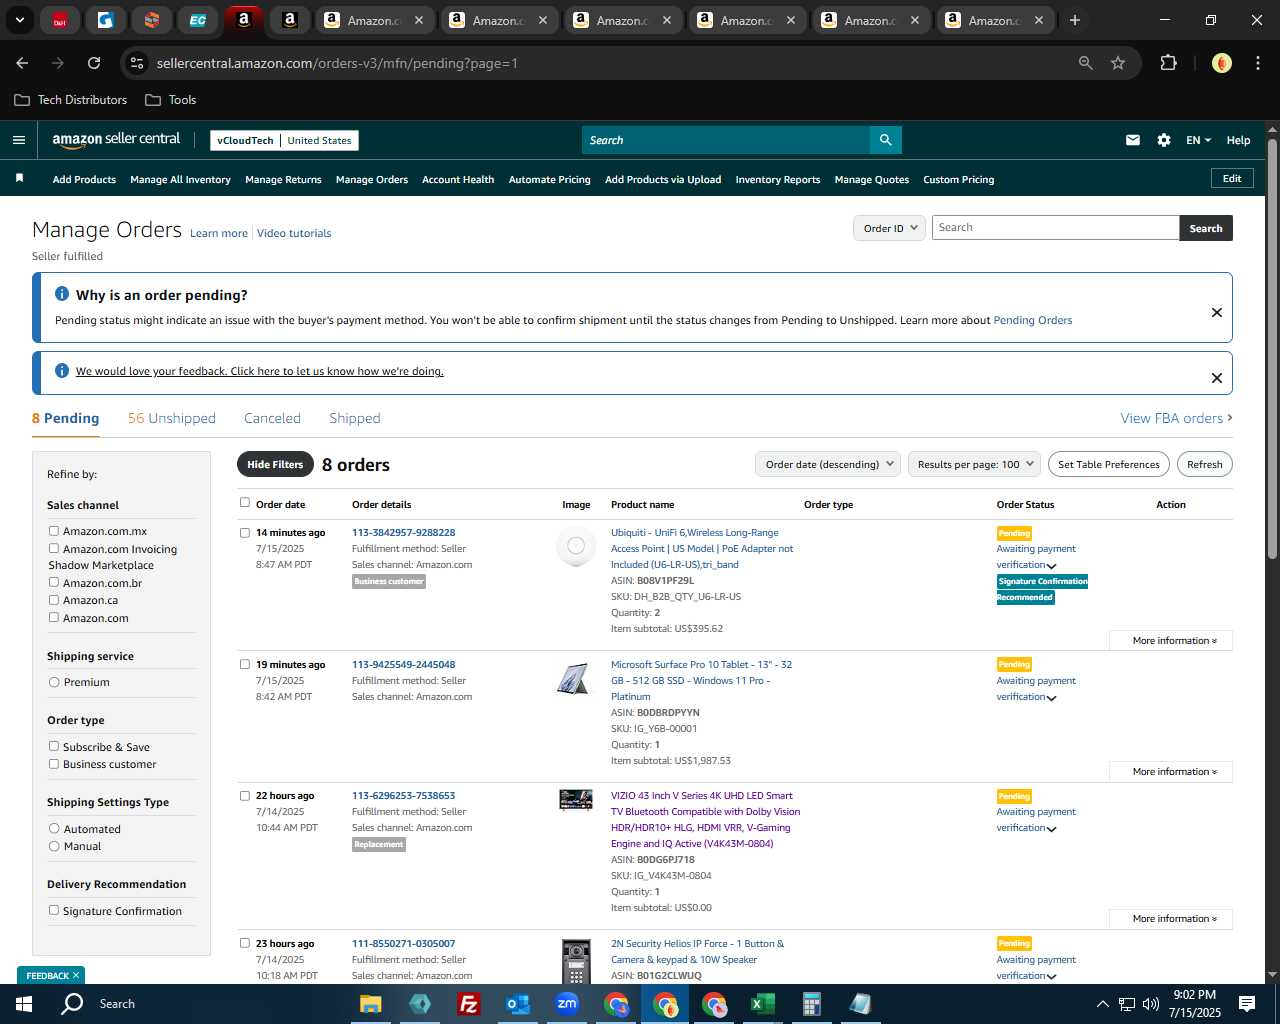Open the Windows Start menu
Viewport: 1280px width, 1024px height.
[x=24, y=1004]
